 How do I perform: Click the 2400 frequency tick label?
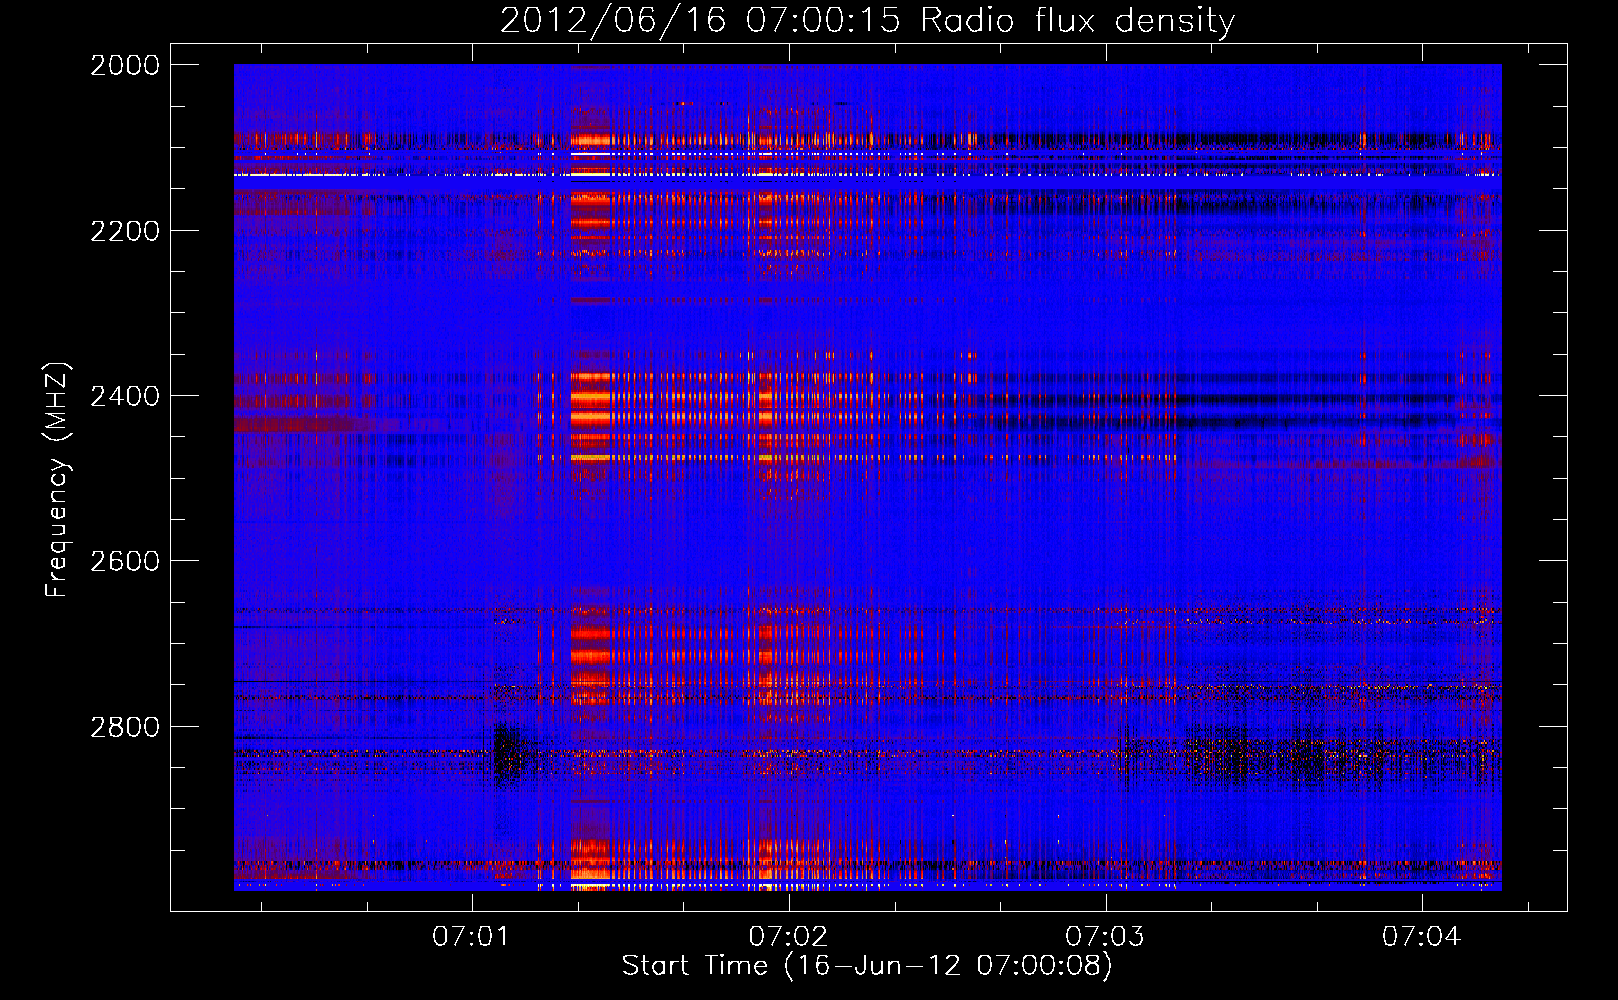[x=125, y=396]
